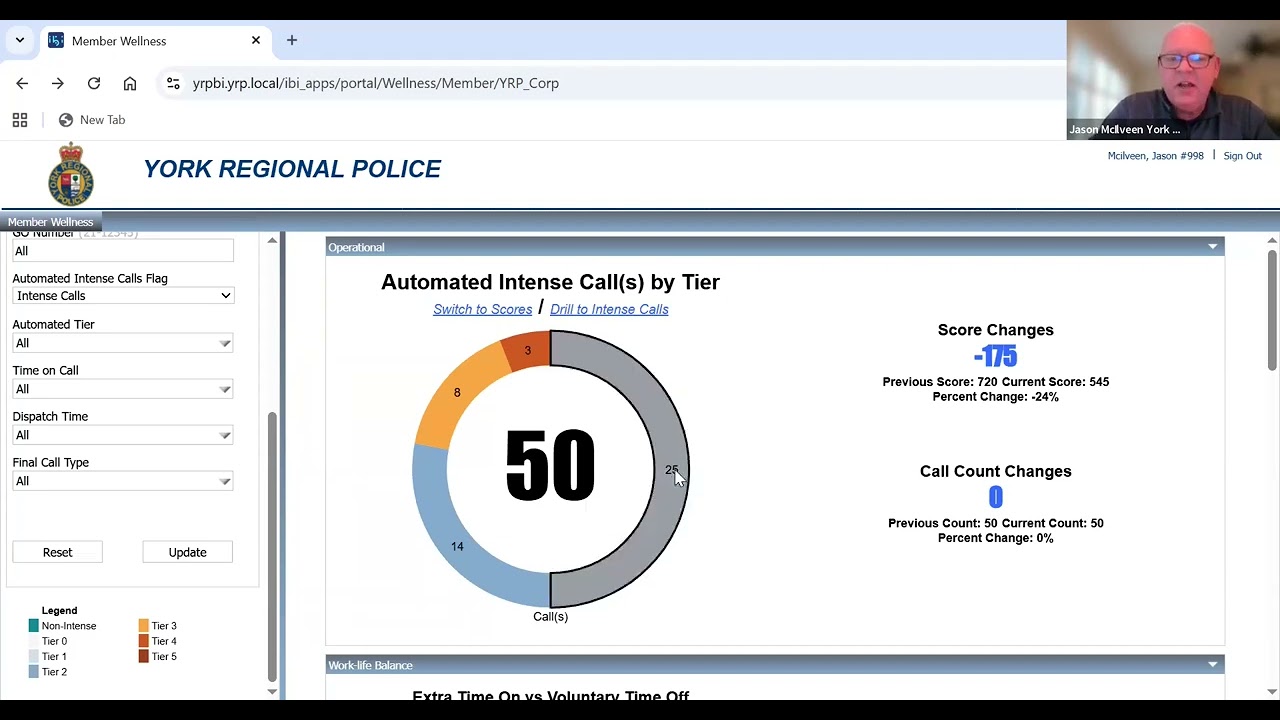Click the filter panel scrollbar thumb

click(271, 546)
